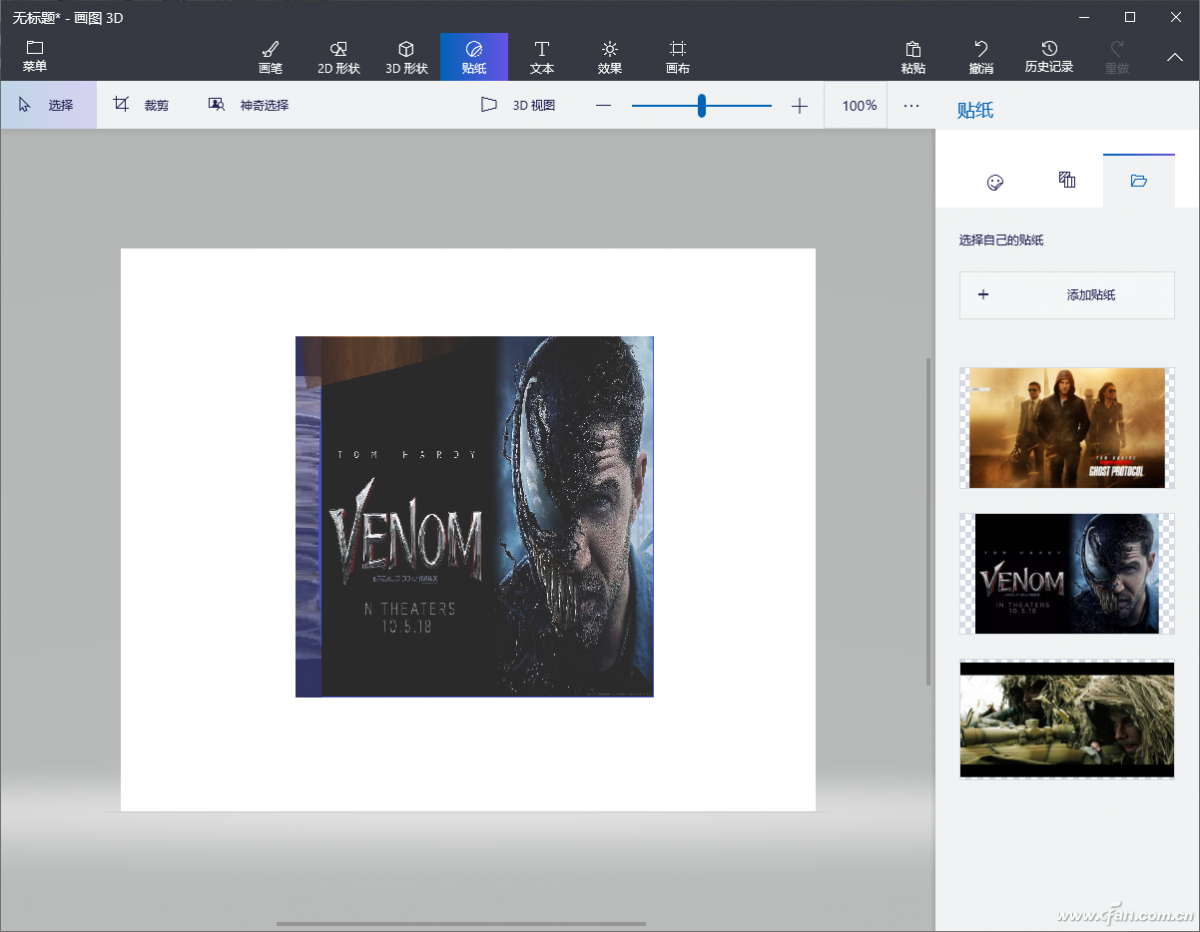
Task: Toggle the 3D 视图 view mode
Action: (x=518, y=105)
